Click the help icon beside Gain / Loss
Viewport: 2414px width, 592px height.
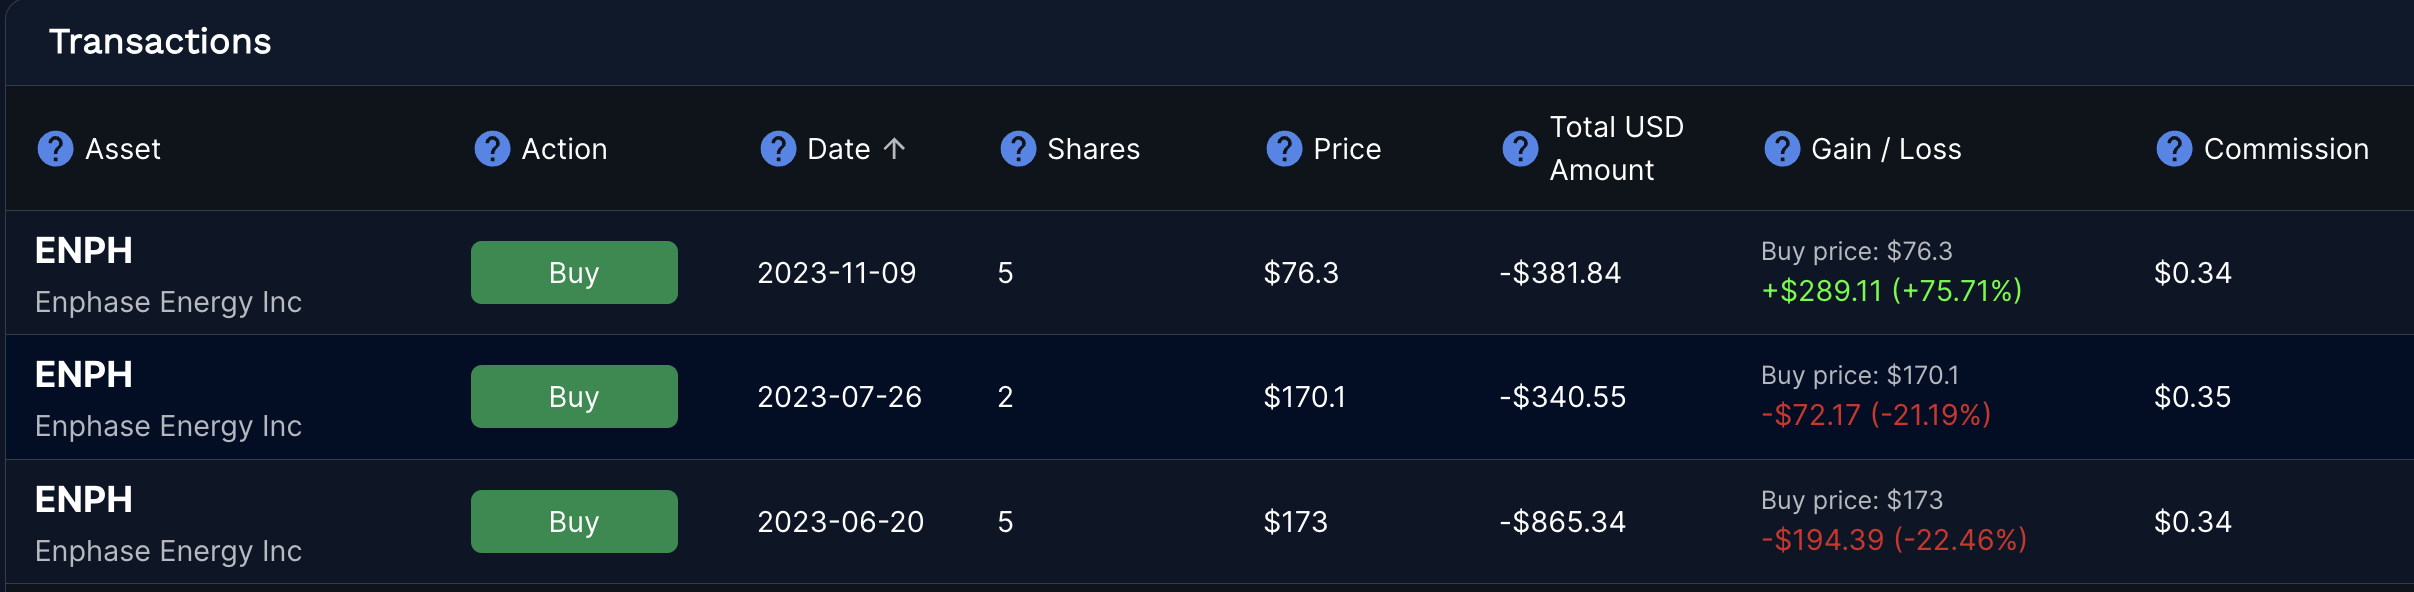1782,149
